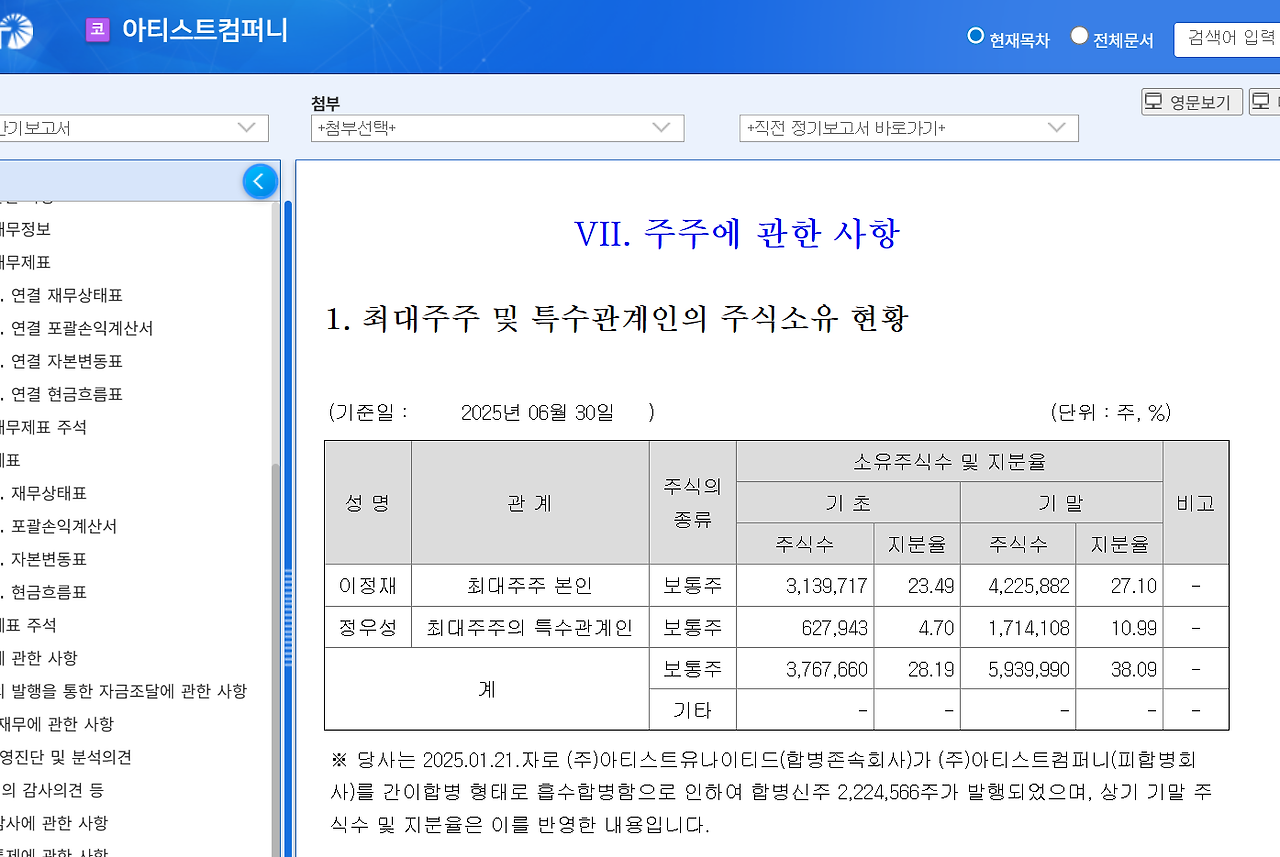Click the 4.70 ownership percentage cell

click(917, 628)
